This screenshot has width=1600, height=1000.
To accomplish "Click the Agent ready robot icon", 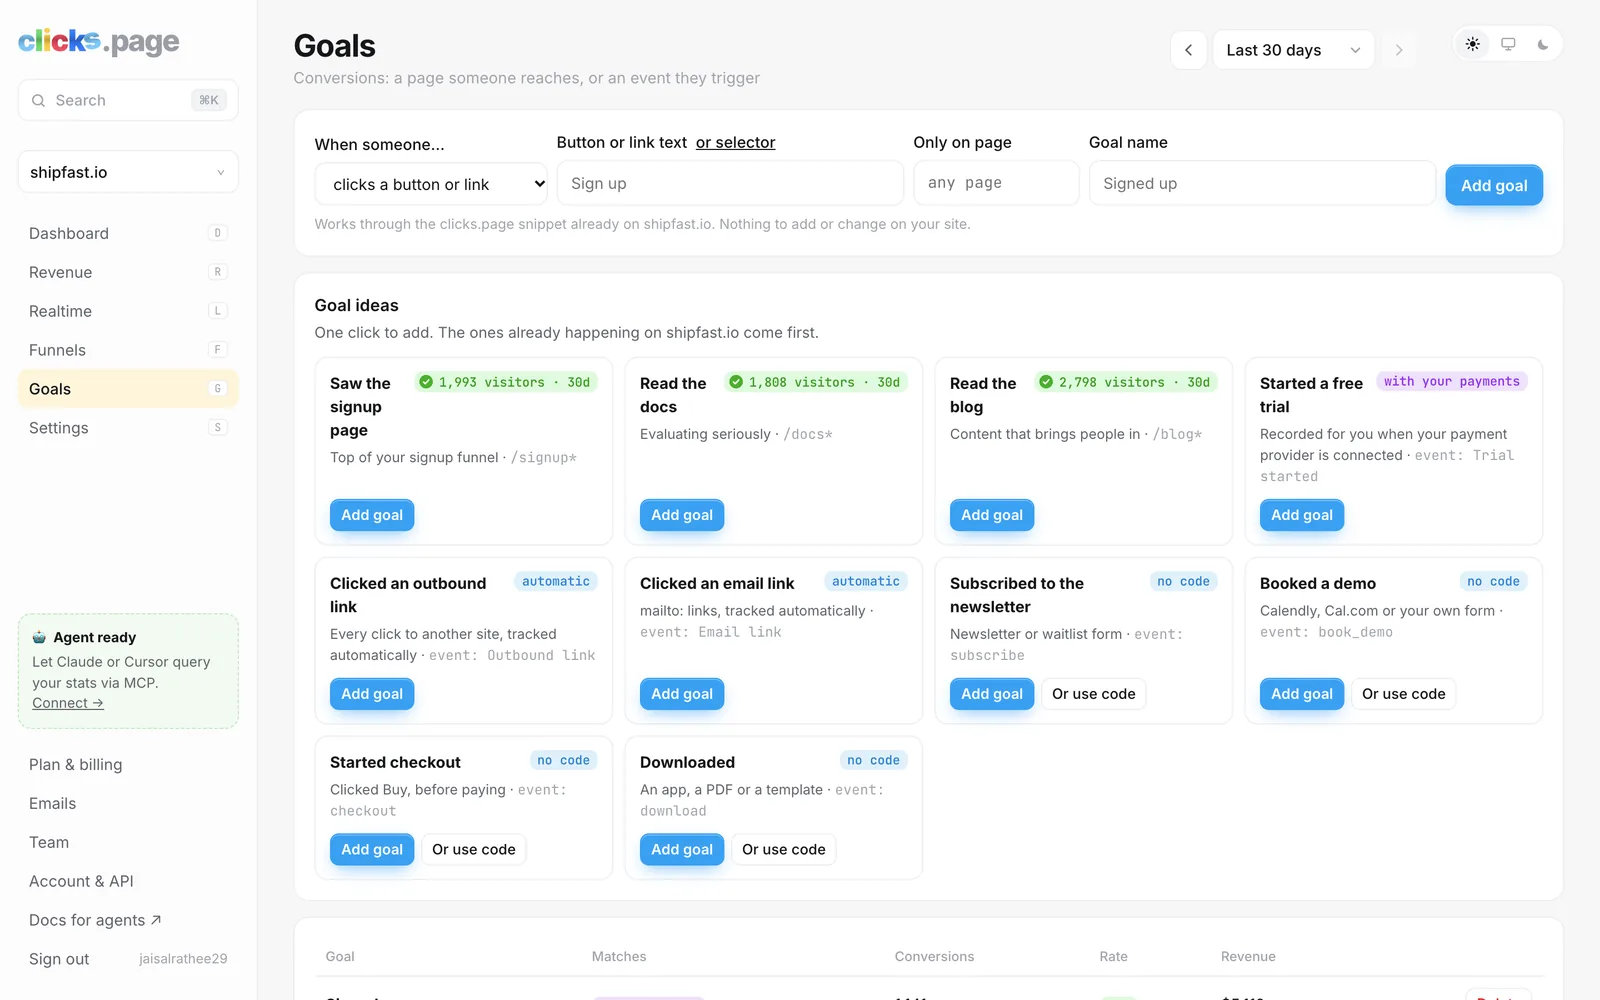I will click(39, 637).
